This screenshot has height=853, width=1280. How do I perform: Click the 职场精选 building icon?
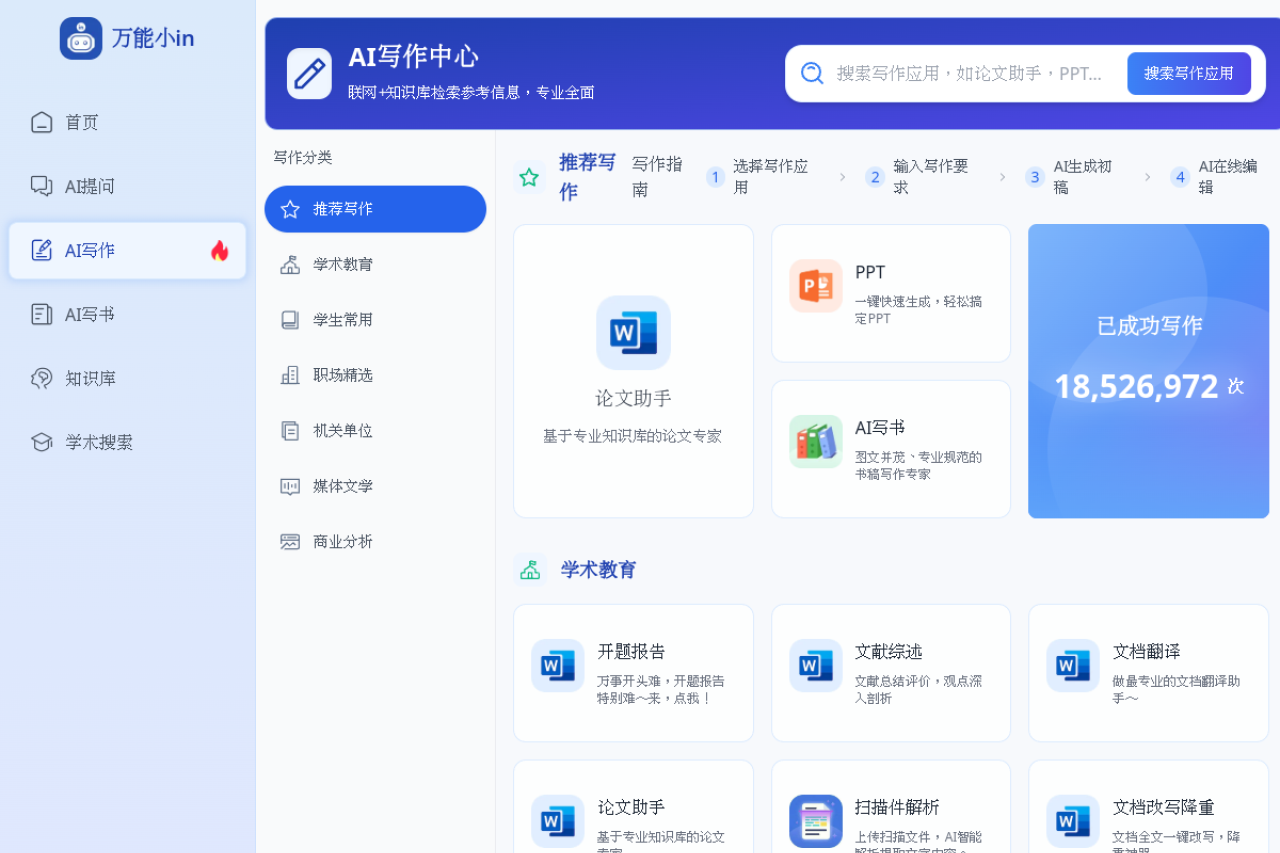pyautogui.click(x=290, y=375)
